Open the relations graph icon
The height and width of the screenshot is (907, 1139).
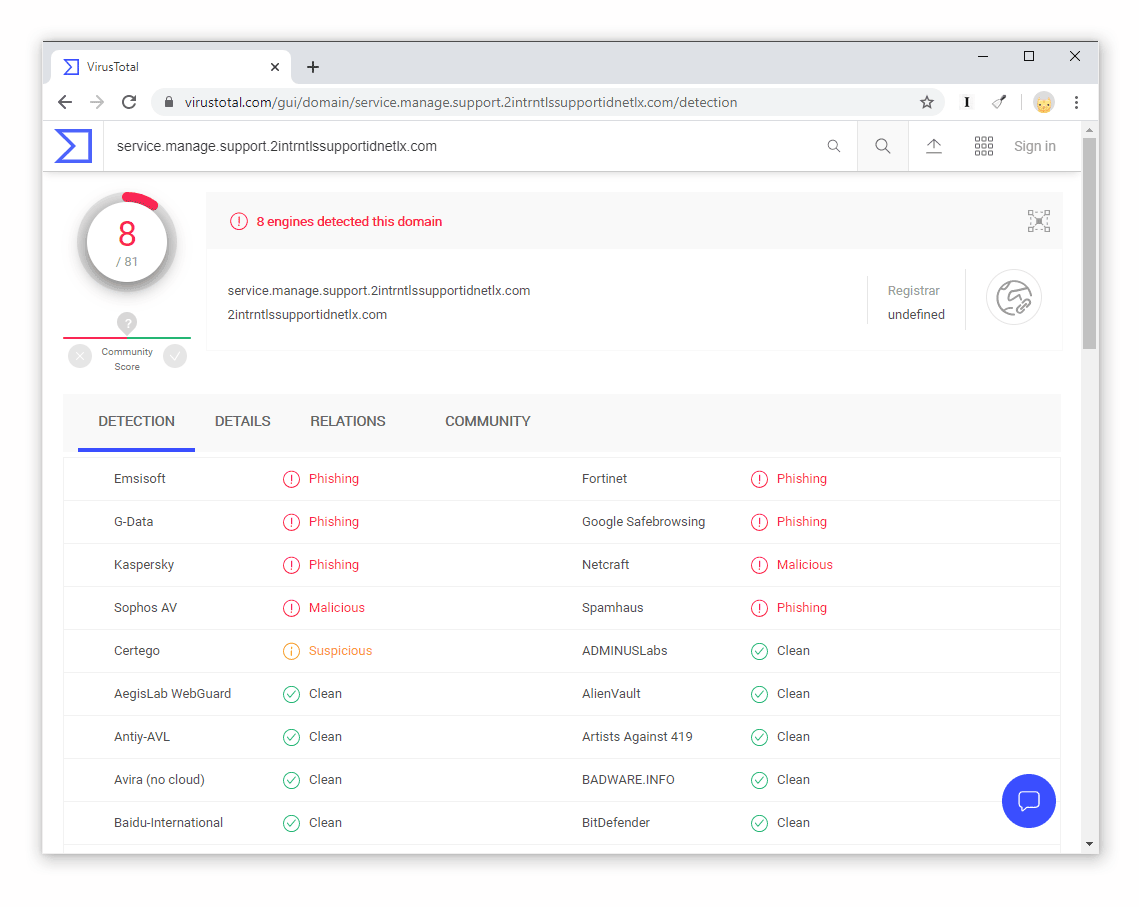[x=1039, y=221]
